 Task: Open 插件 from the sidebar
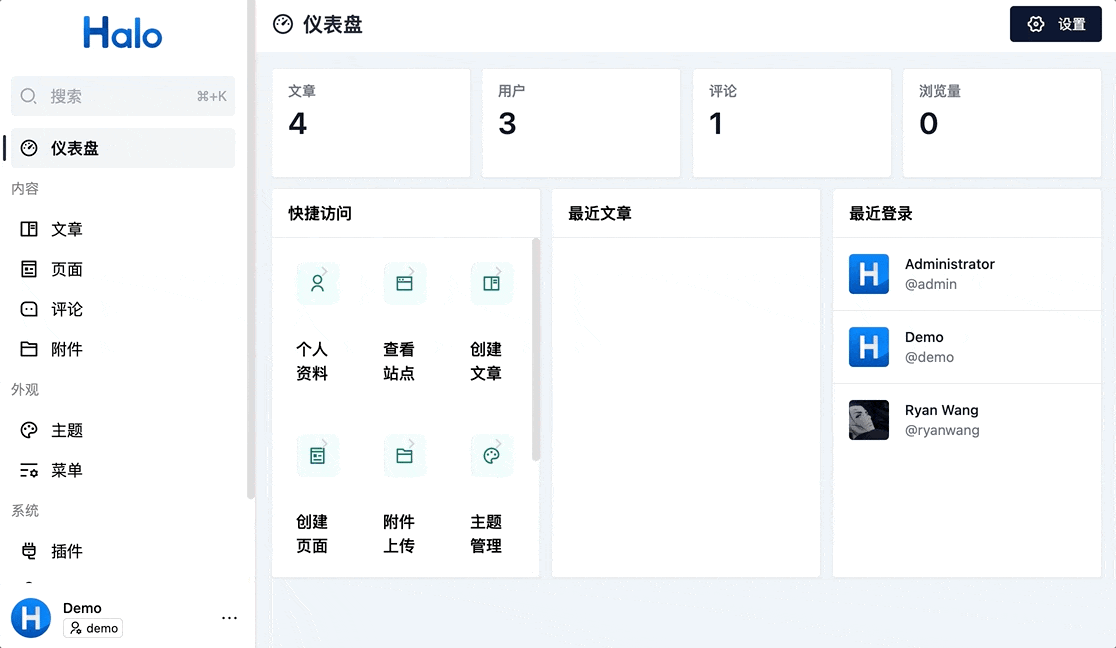point(66,551)
